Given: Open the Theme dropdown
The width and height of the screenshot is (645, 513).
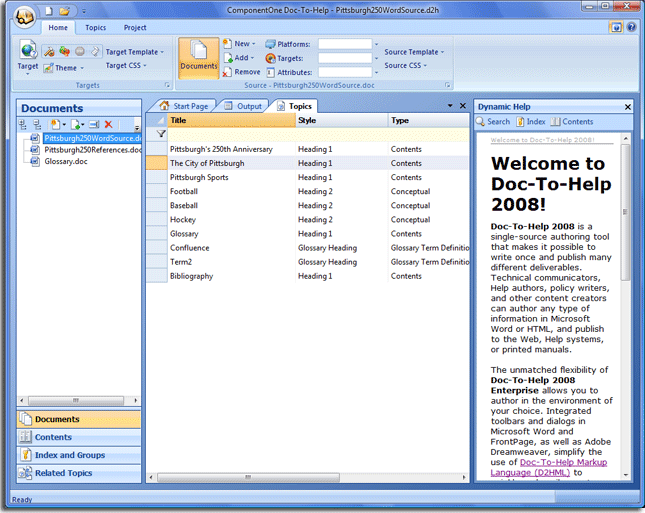Looking at the screenshot, I should (64, 68).
